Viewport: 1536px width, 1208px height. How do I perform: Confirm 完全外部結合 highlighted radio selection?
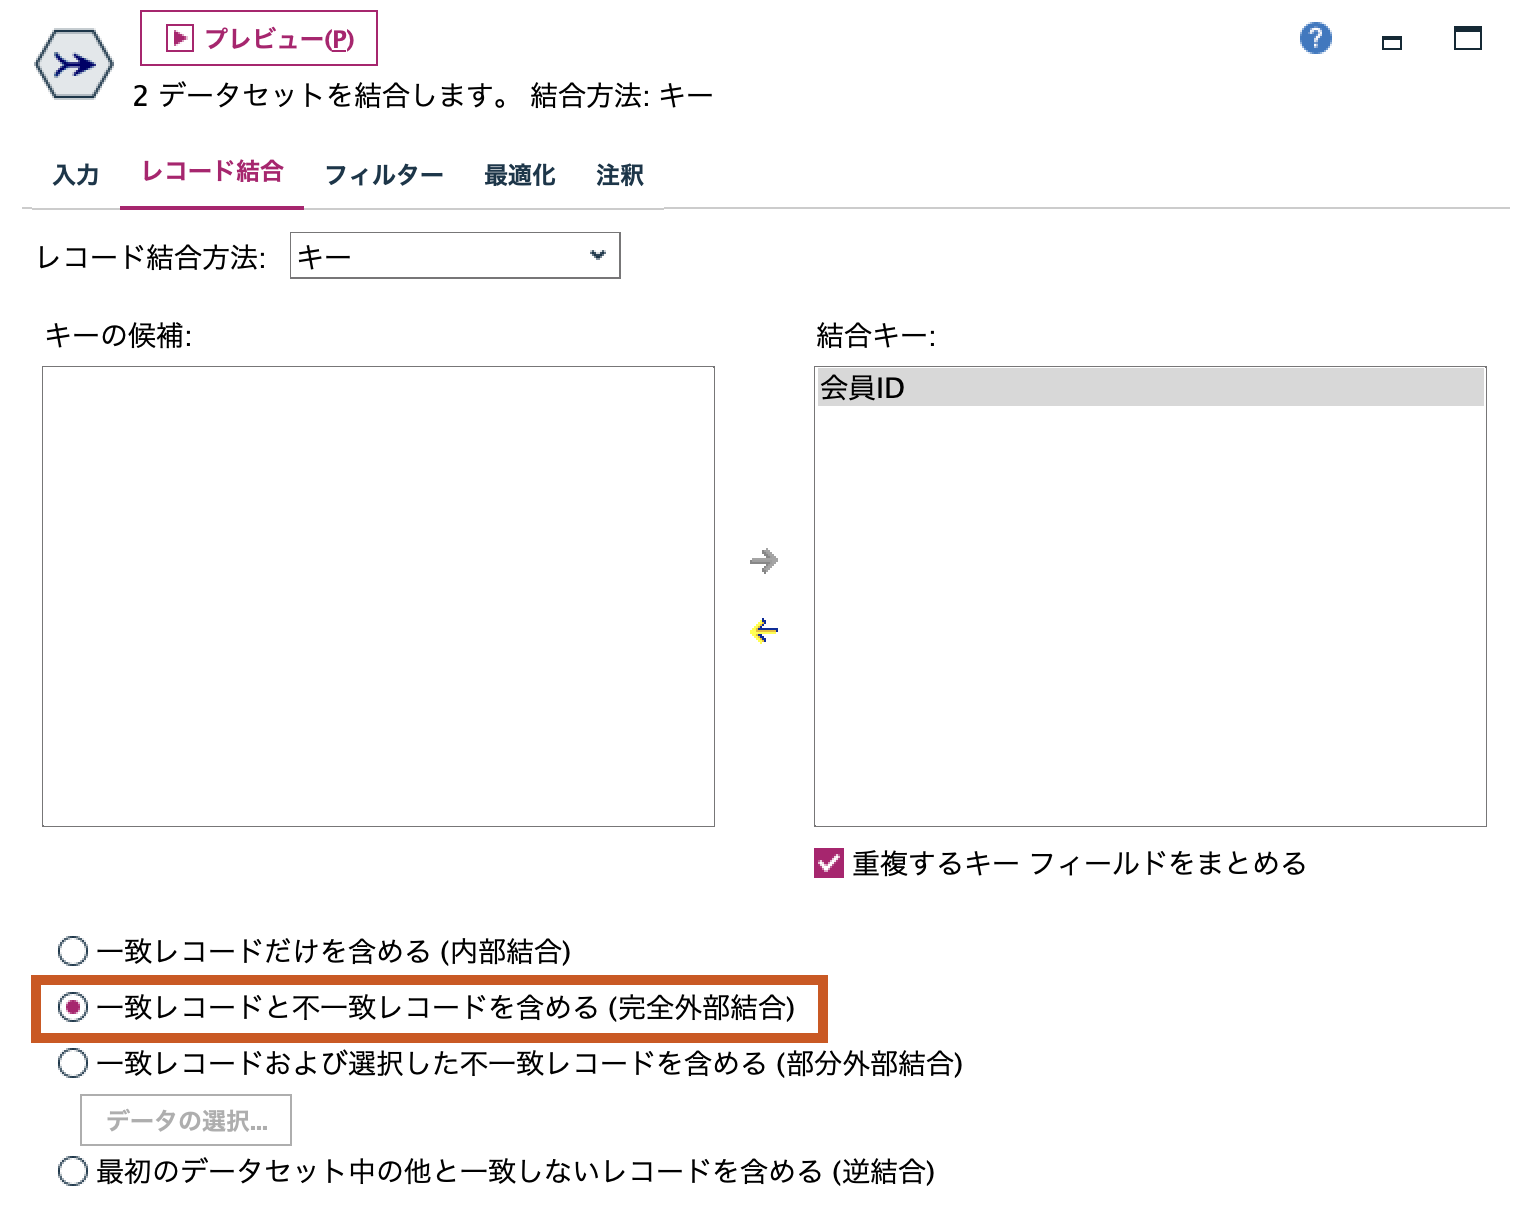[x=71, y=1007]
